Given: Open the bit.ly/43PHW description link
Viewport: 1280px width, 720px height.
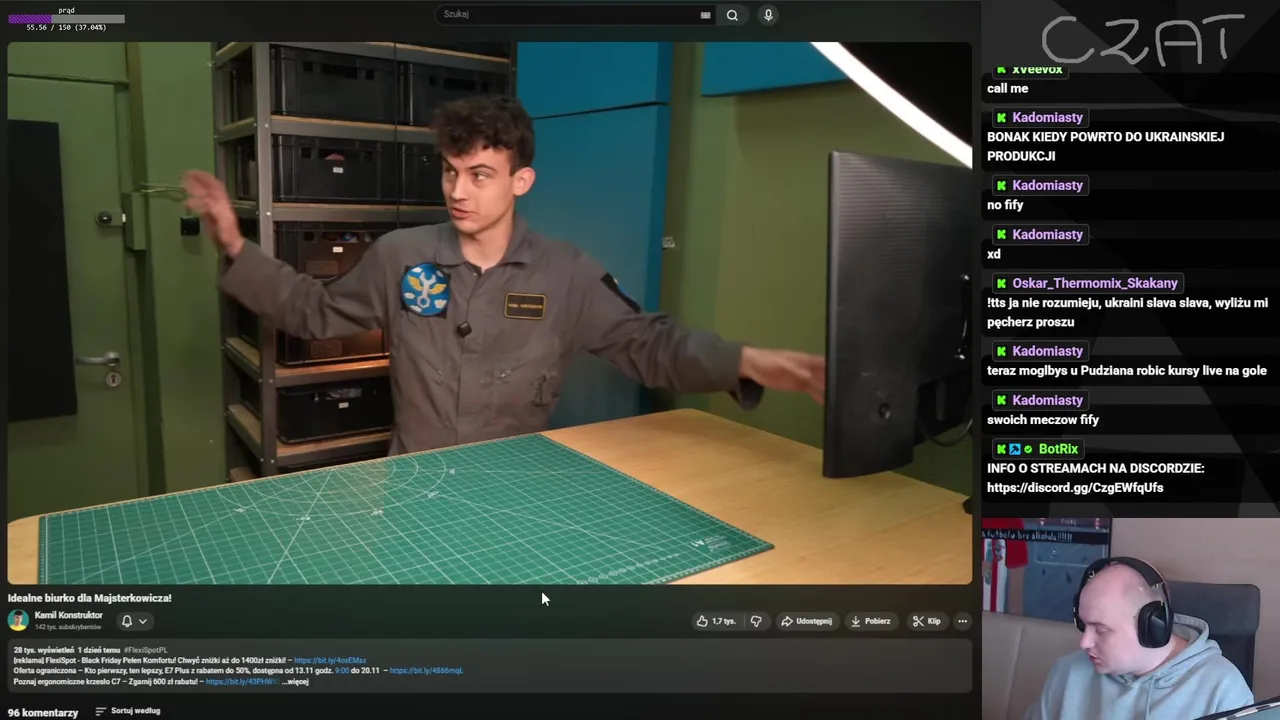Looking at the screenshot, I should (x=242, y=682).
